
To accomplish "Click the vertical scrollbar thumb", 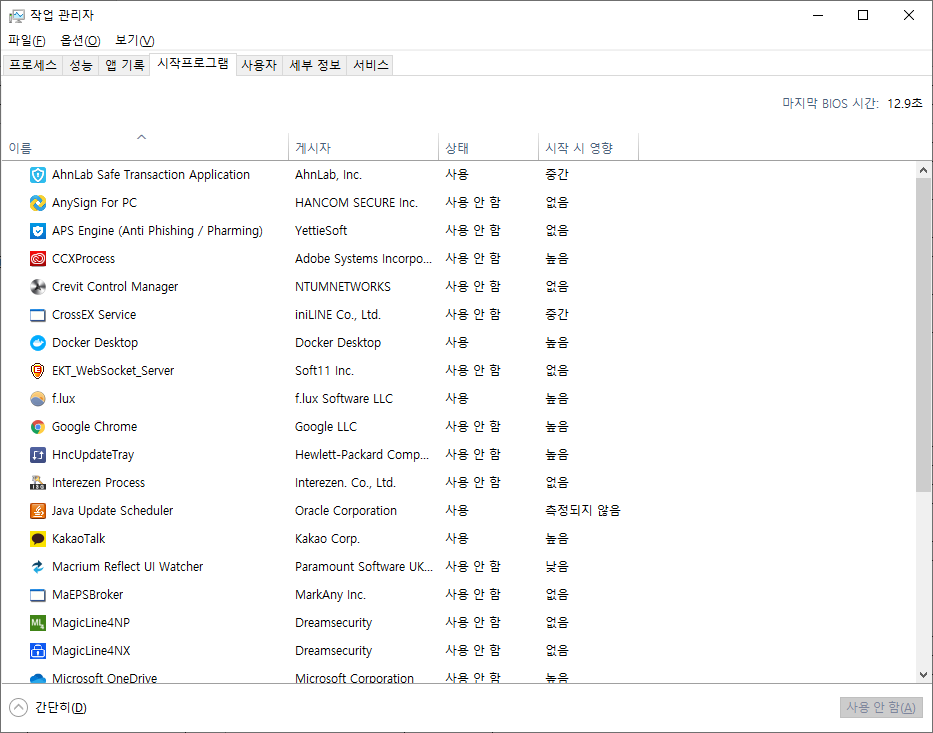I will tap(923, 334).
